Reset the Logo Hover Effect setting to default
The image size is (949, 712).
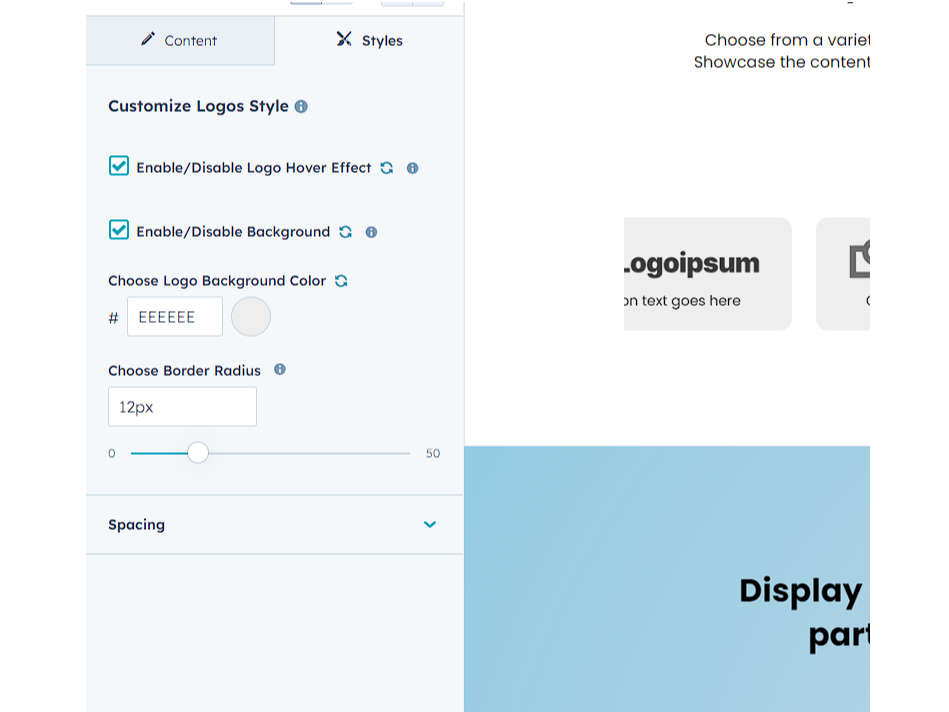click(x=387, y=168)
